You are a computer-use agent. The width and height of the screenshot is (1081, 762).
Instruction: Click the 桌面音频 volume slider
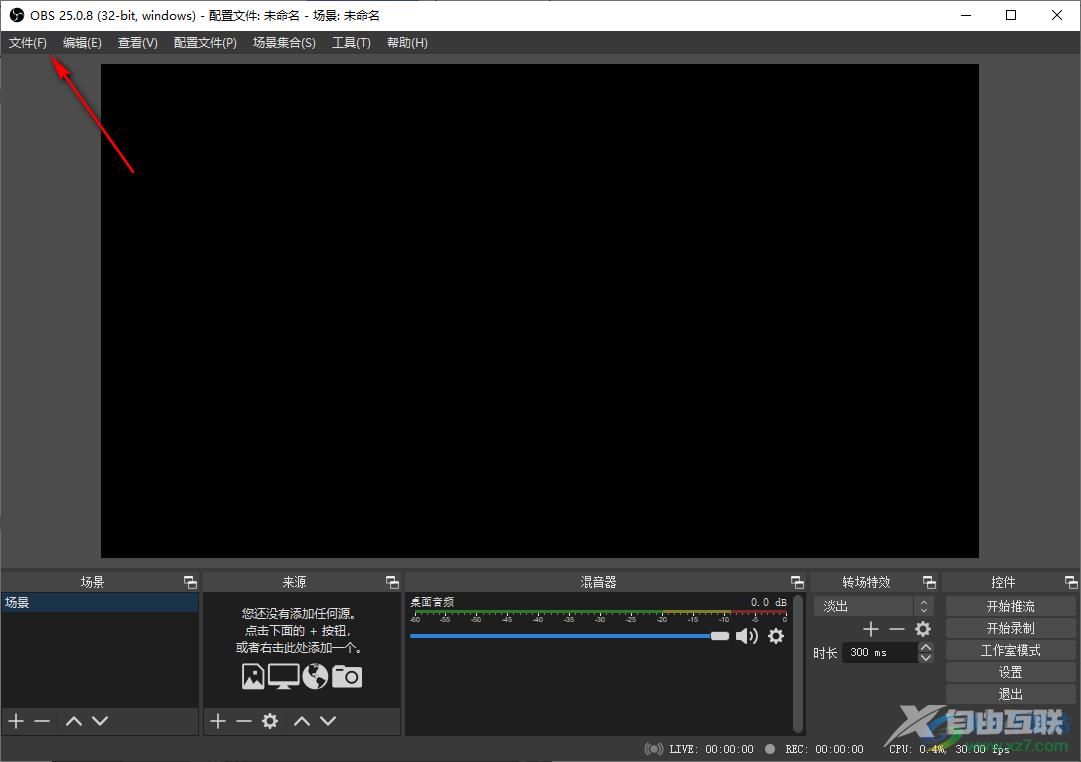click(x=569, y=636)
